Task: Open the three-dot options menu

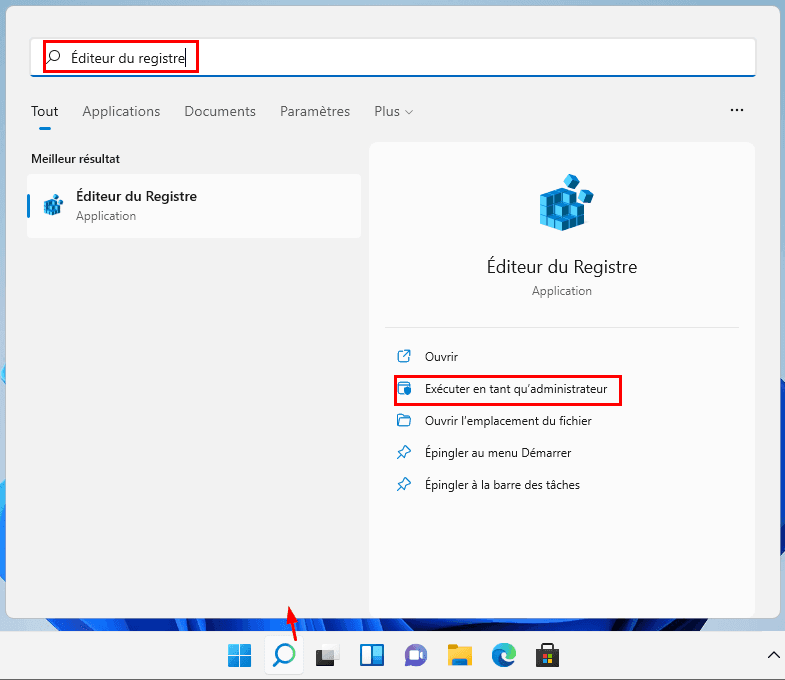Action: click(x=736, y=110)
